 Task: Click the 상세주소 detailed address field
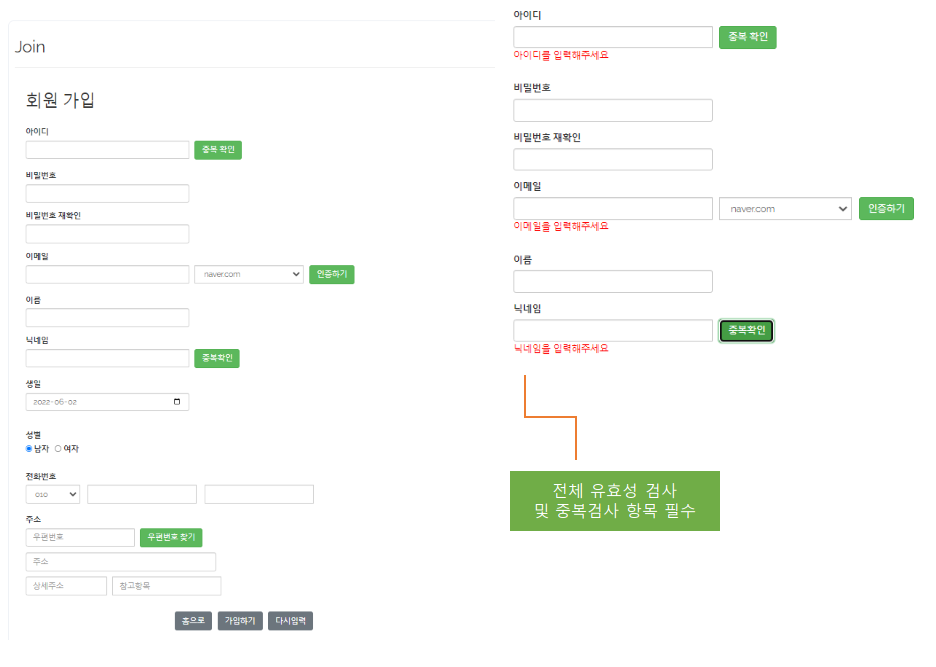click(x=65, y=585)
